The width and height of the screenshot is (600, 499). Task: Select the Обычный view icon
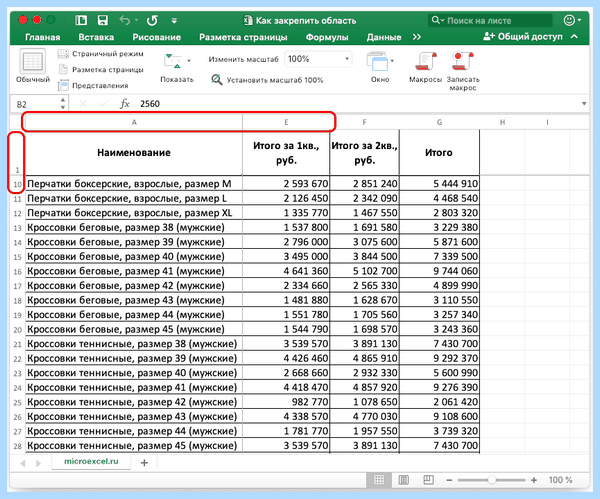(x=33, y=61)
